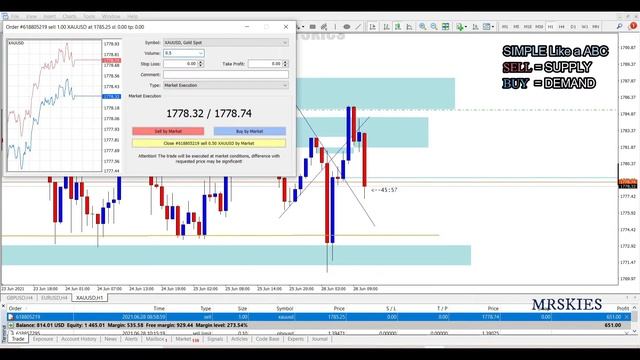640x360 pixels.
Task: Open the View menu
Action: [x=31, y=16]
